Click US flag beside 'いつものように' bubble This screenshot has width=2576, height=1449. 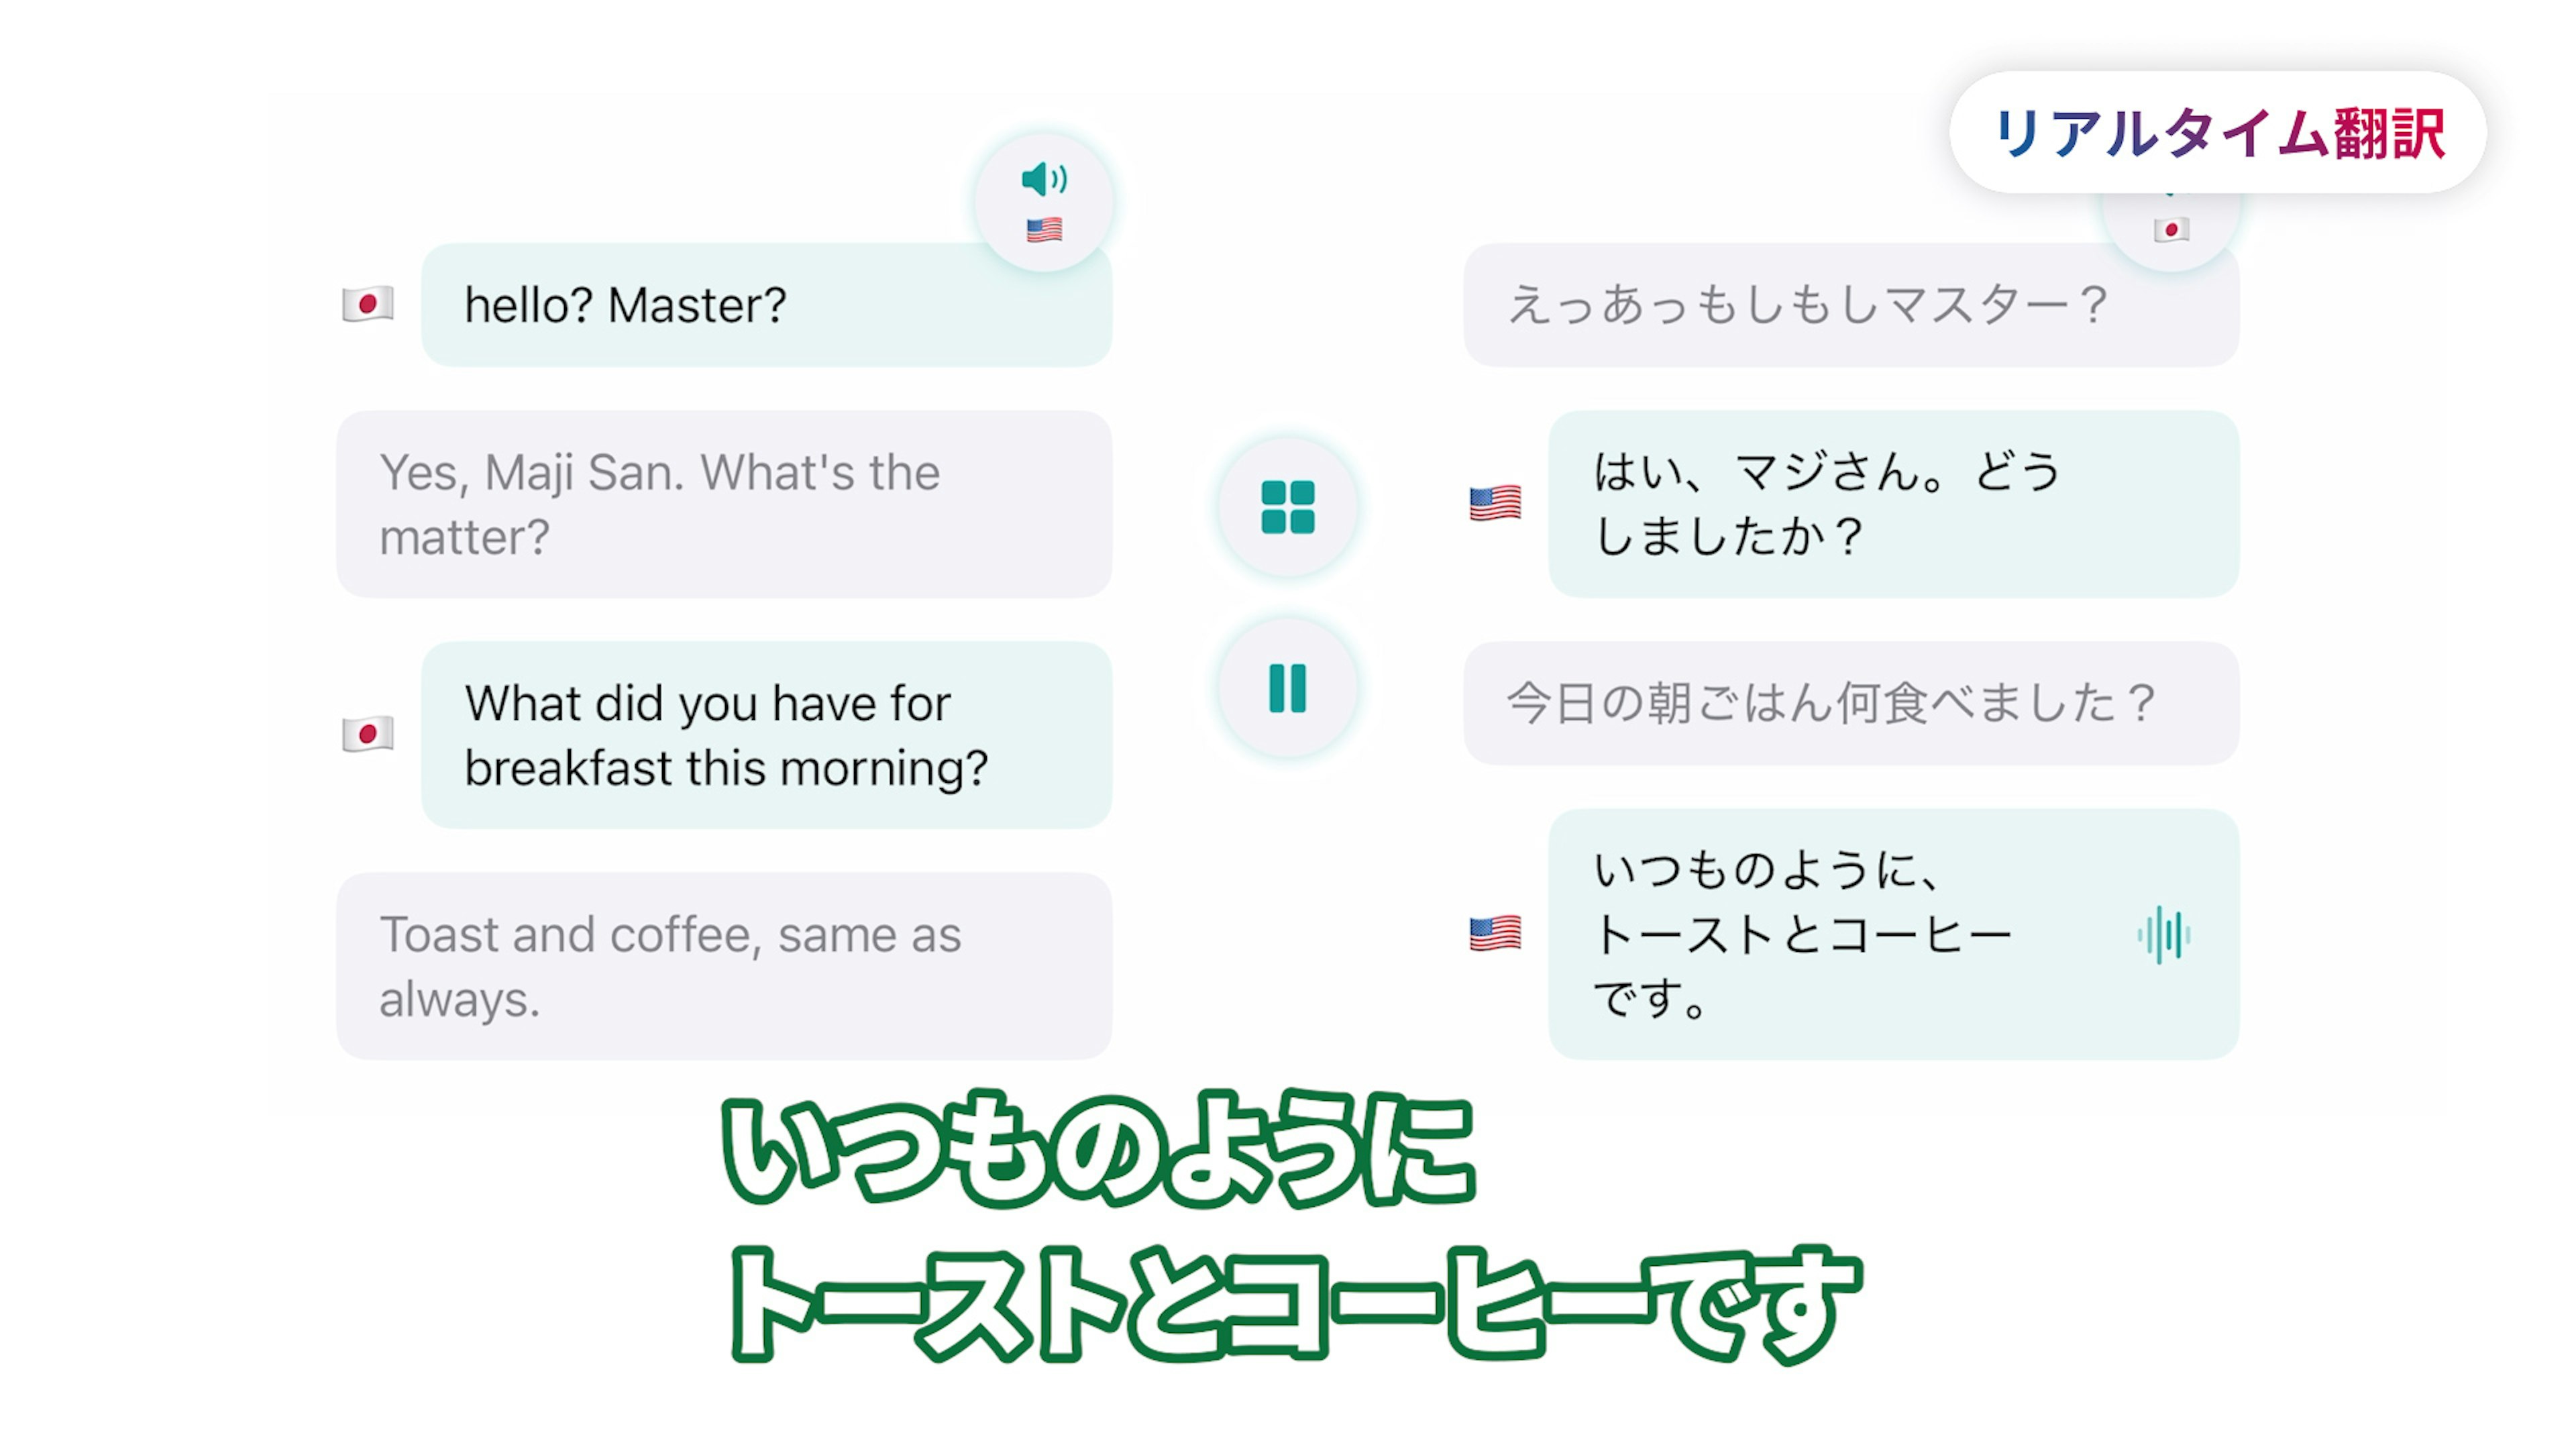(1495, 934)
